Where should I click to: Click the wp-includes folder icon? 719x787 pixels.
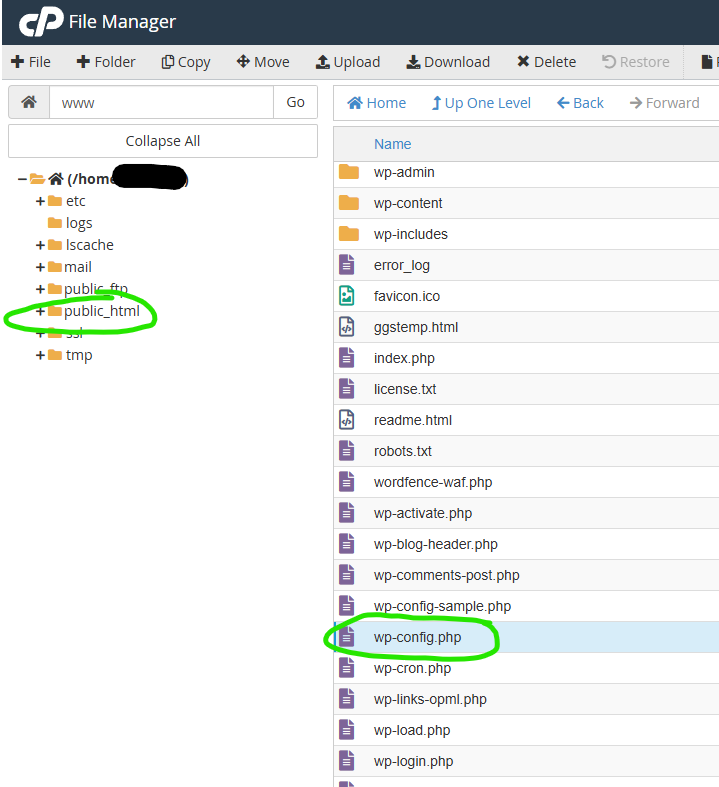(349, 234)
